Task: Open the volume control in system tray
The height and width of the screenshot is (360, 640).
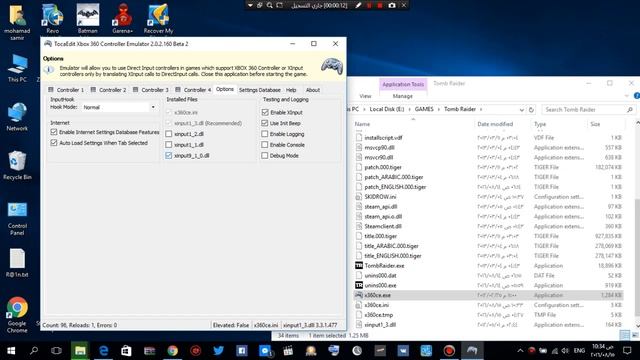Action: click(x=565, y=351)
